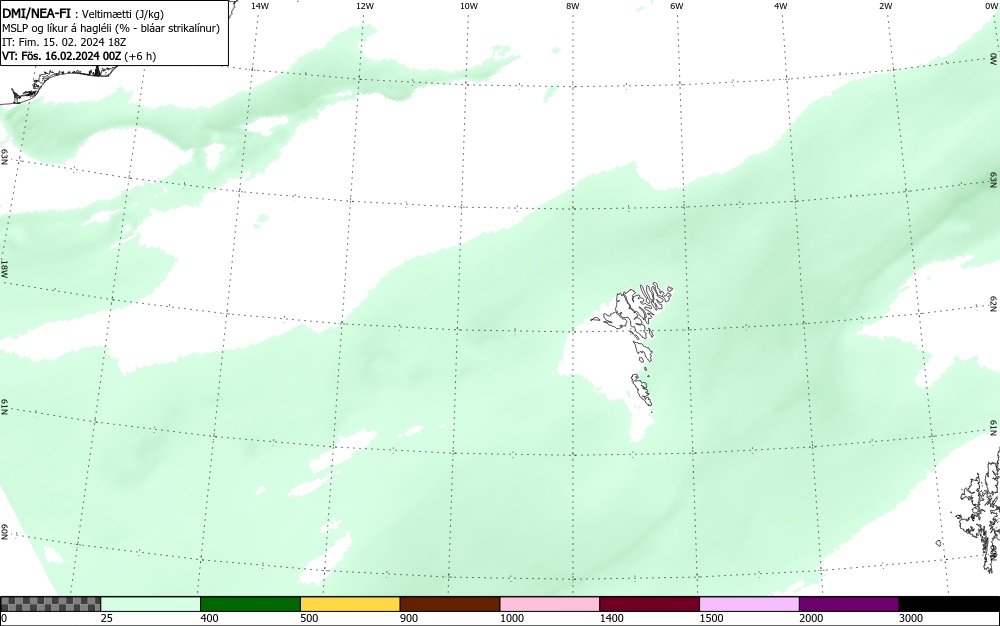
Task: Click the 'IT: Fim. 15. 02. 2024 18Z' line
Action: pos(64,42)
